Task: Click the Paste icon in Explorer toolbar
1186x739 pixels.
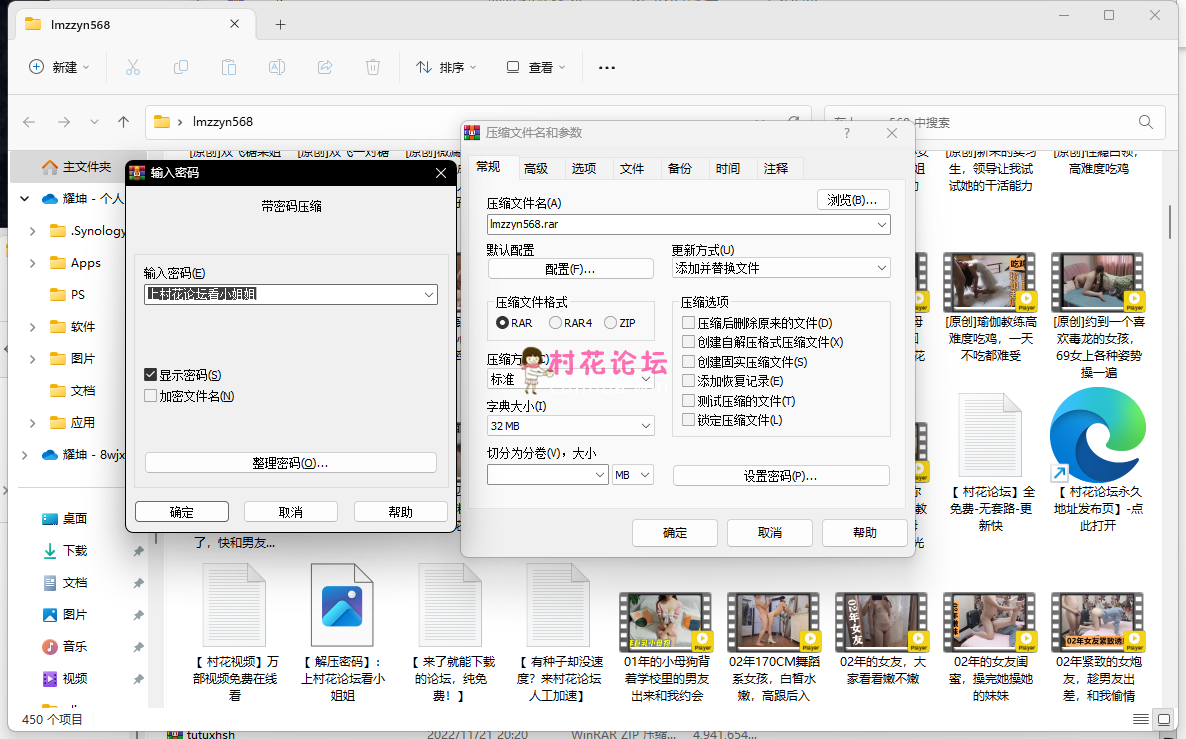Action: [x=228, y=67]
